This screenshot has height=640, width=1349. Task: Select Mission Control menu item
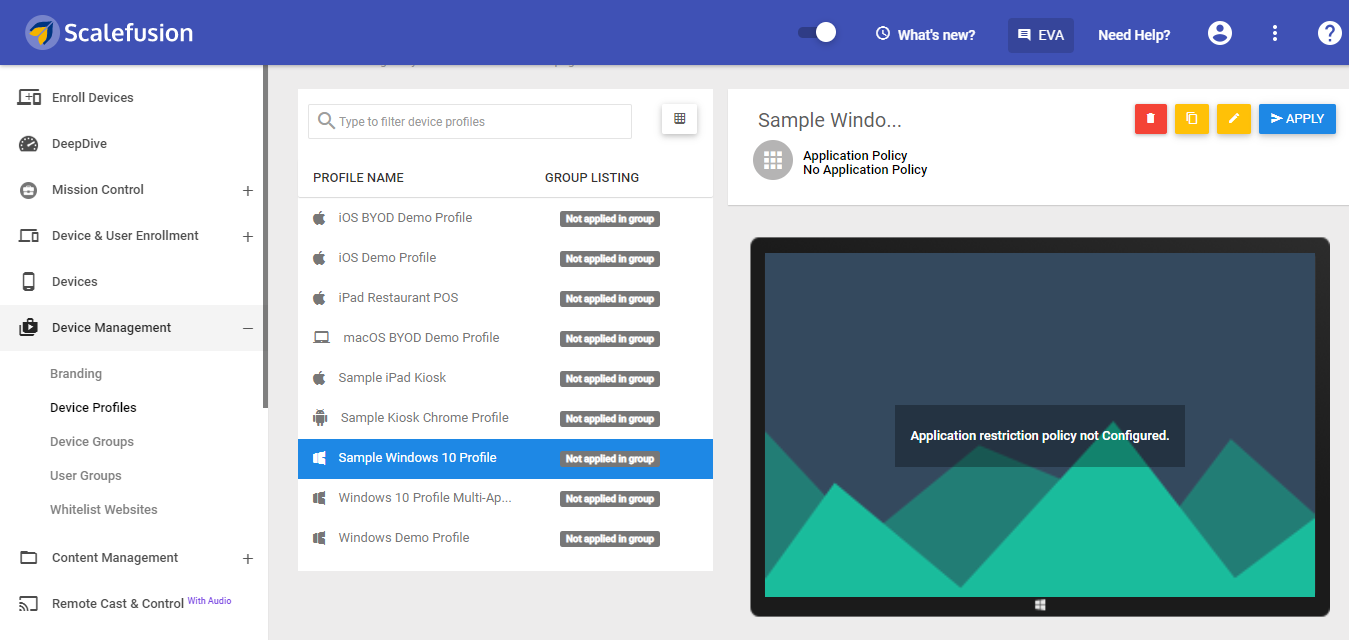coord(98,189)
